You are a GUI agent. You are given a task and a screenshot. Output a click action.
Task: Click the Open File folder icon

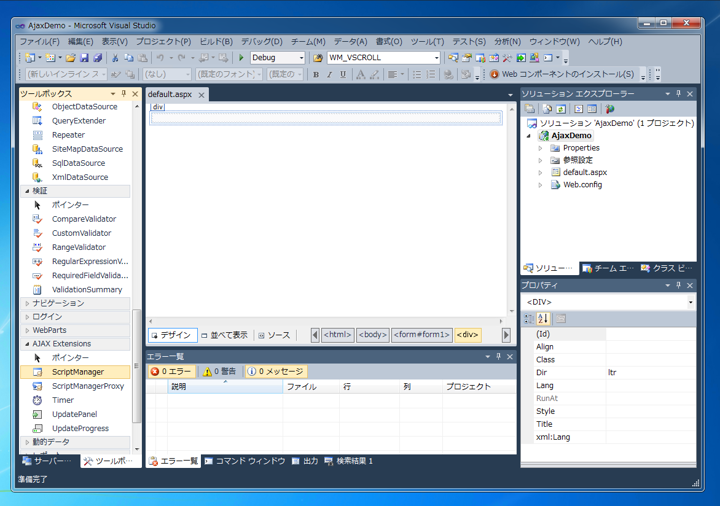click(x=70, y=58)
